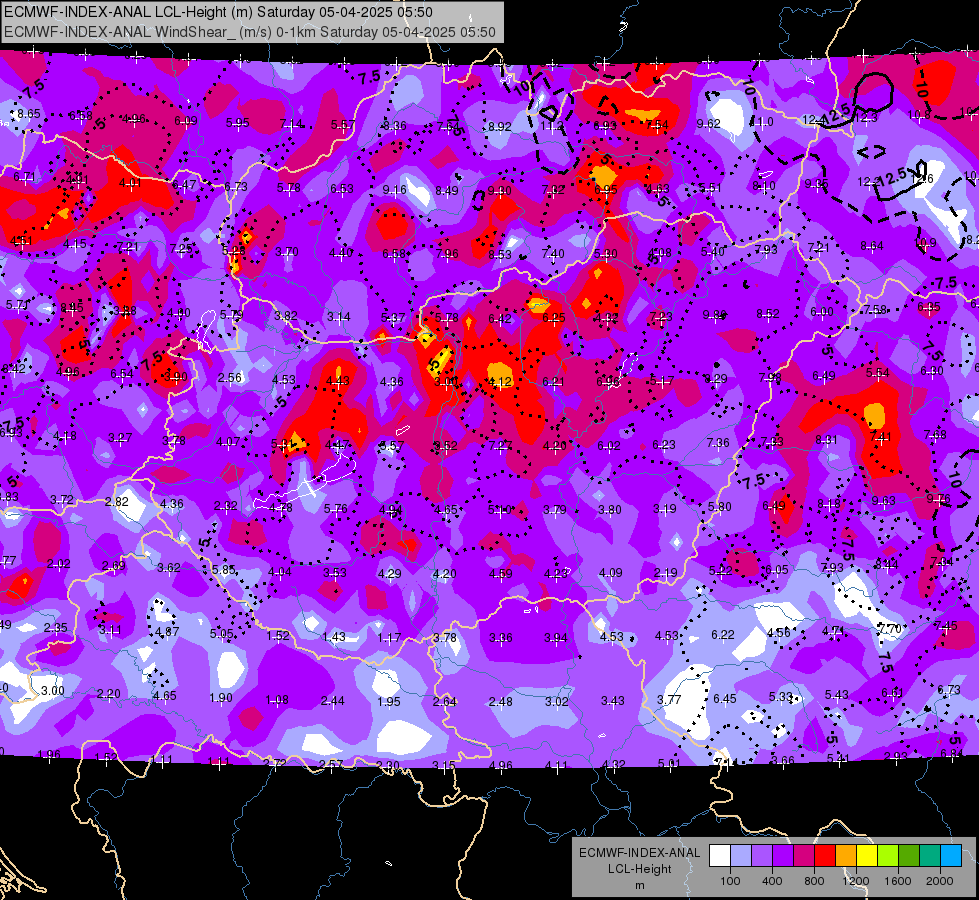Click the wind shear value '8.36'
The width and height of the screenshot is (979, 900).
click(395, 126)
